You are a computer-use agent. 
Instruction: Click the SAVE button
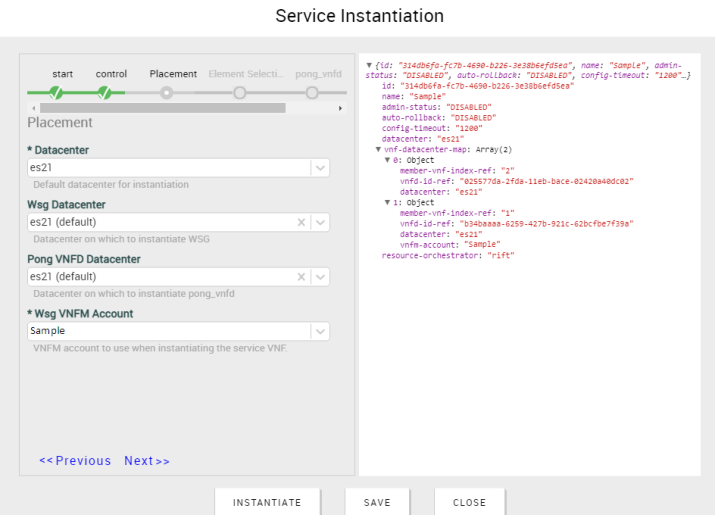pyautogui.click(x=377, y=502)
